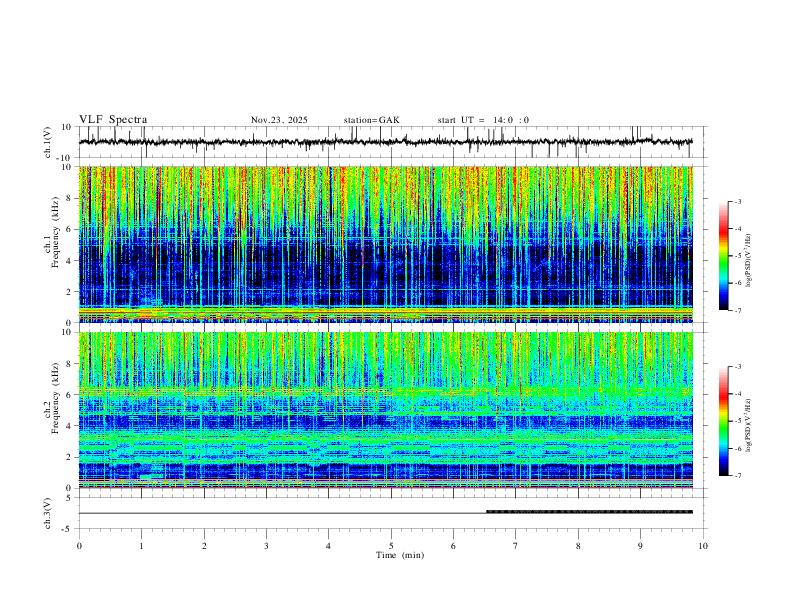Image resolution: width=792 pixels, height=612 pixels.
Task: Click time axis tick label "1"
Action: pos(141,546)
